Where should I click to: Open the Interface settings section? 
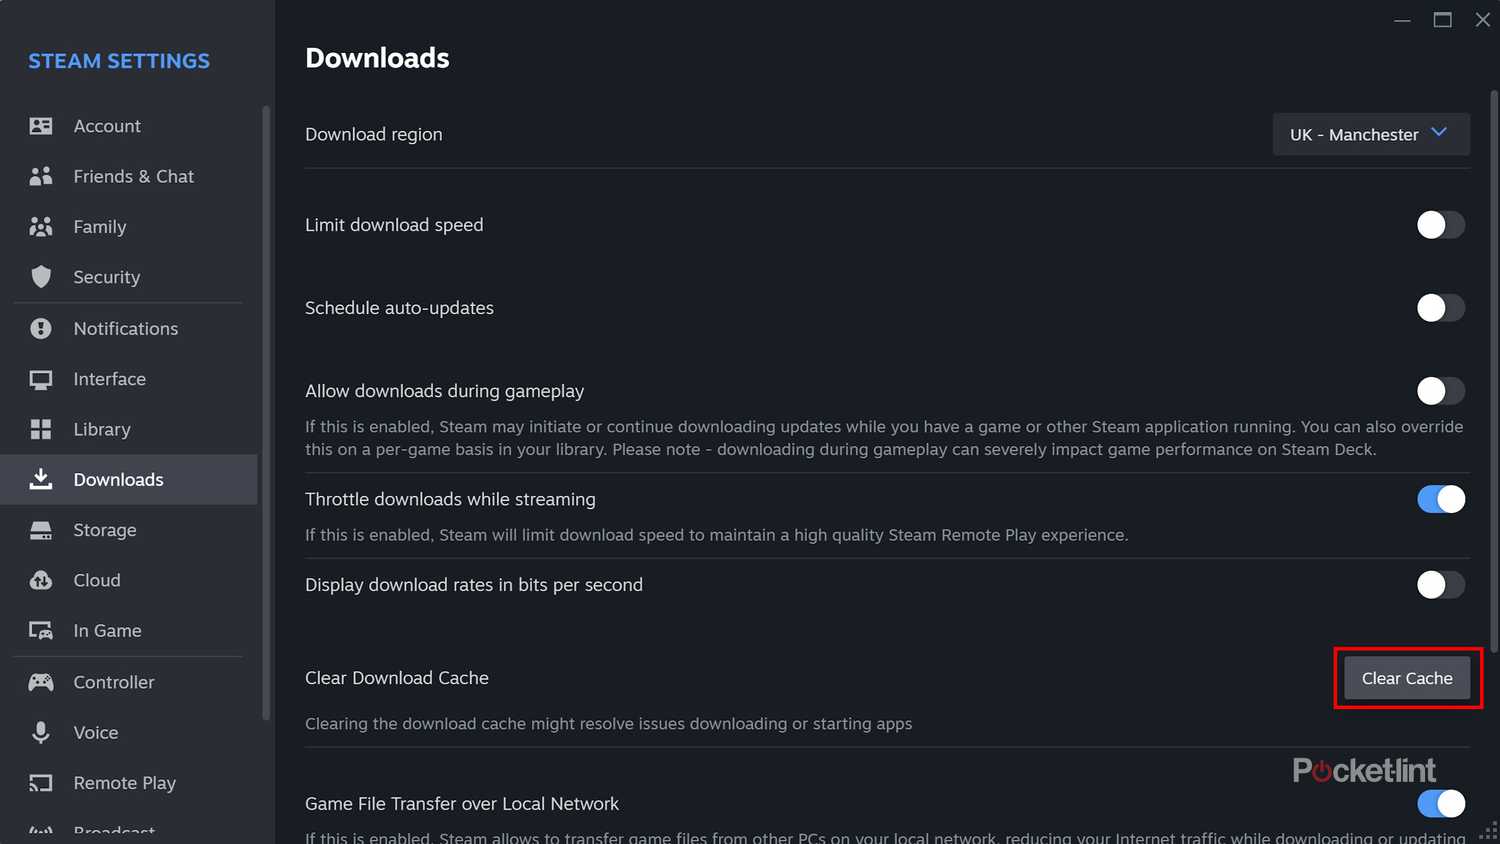tap(109, 378)
